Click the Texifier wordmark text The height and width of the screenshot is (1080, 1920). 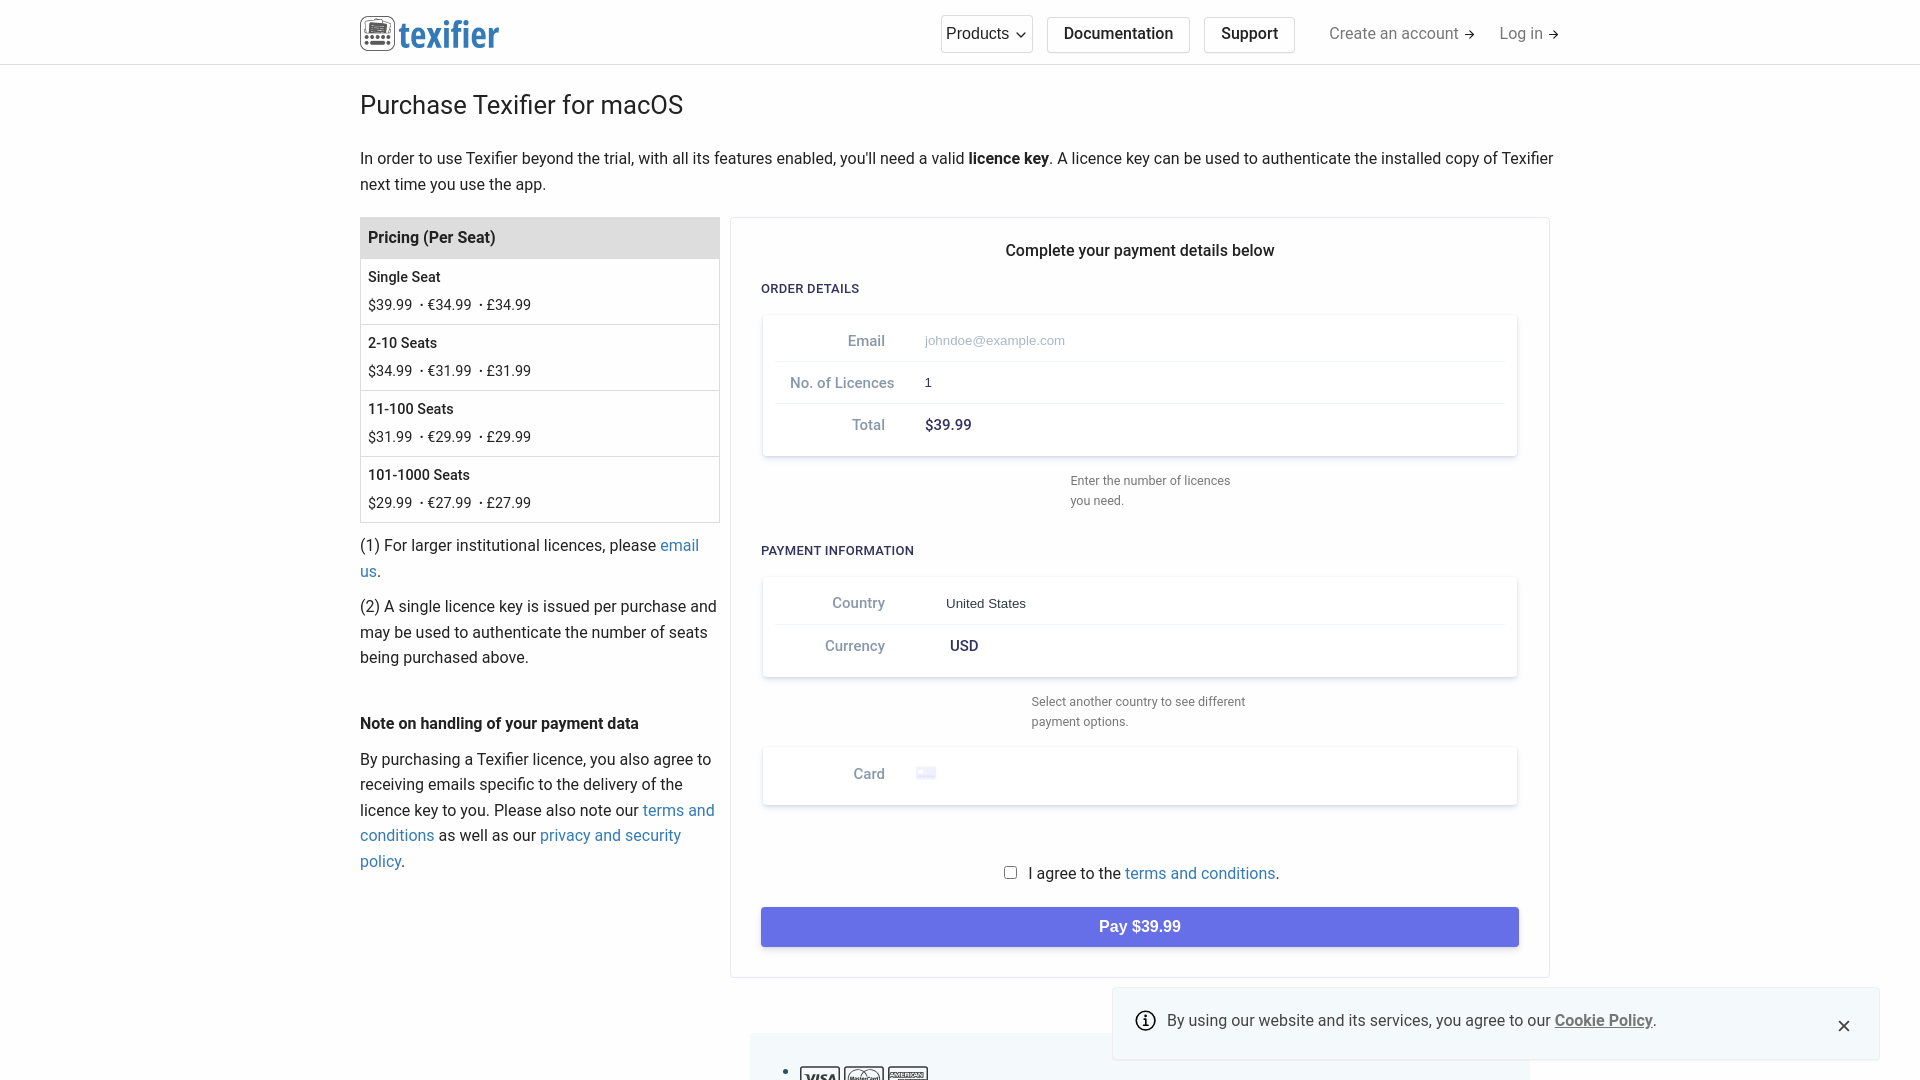click(x=449, y=35)
